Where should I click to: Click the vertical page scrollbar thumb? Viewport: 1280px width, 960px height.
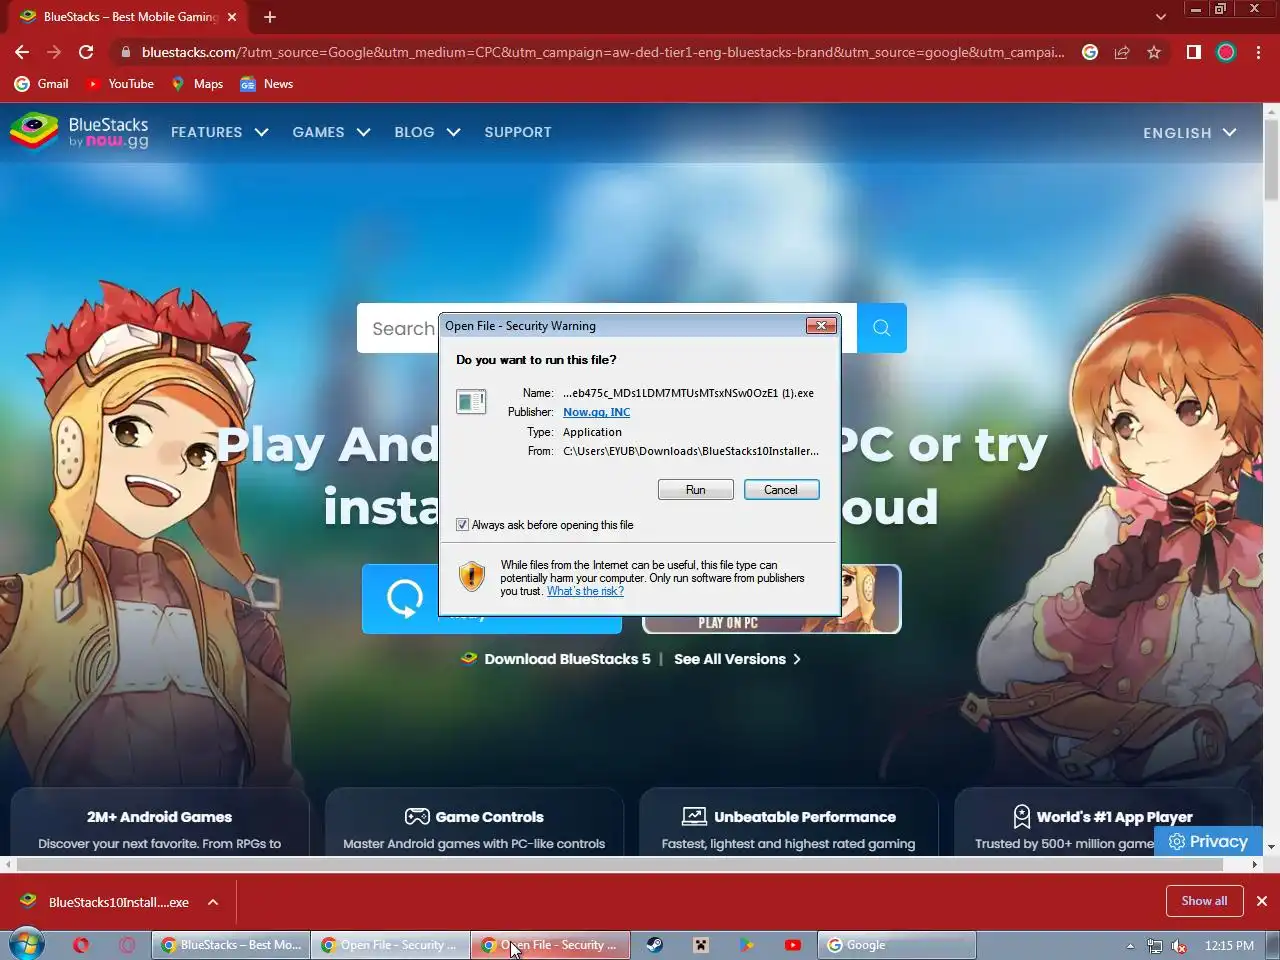pos(1271,160)
